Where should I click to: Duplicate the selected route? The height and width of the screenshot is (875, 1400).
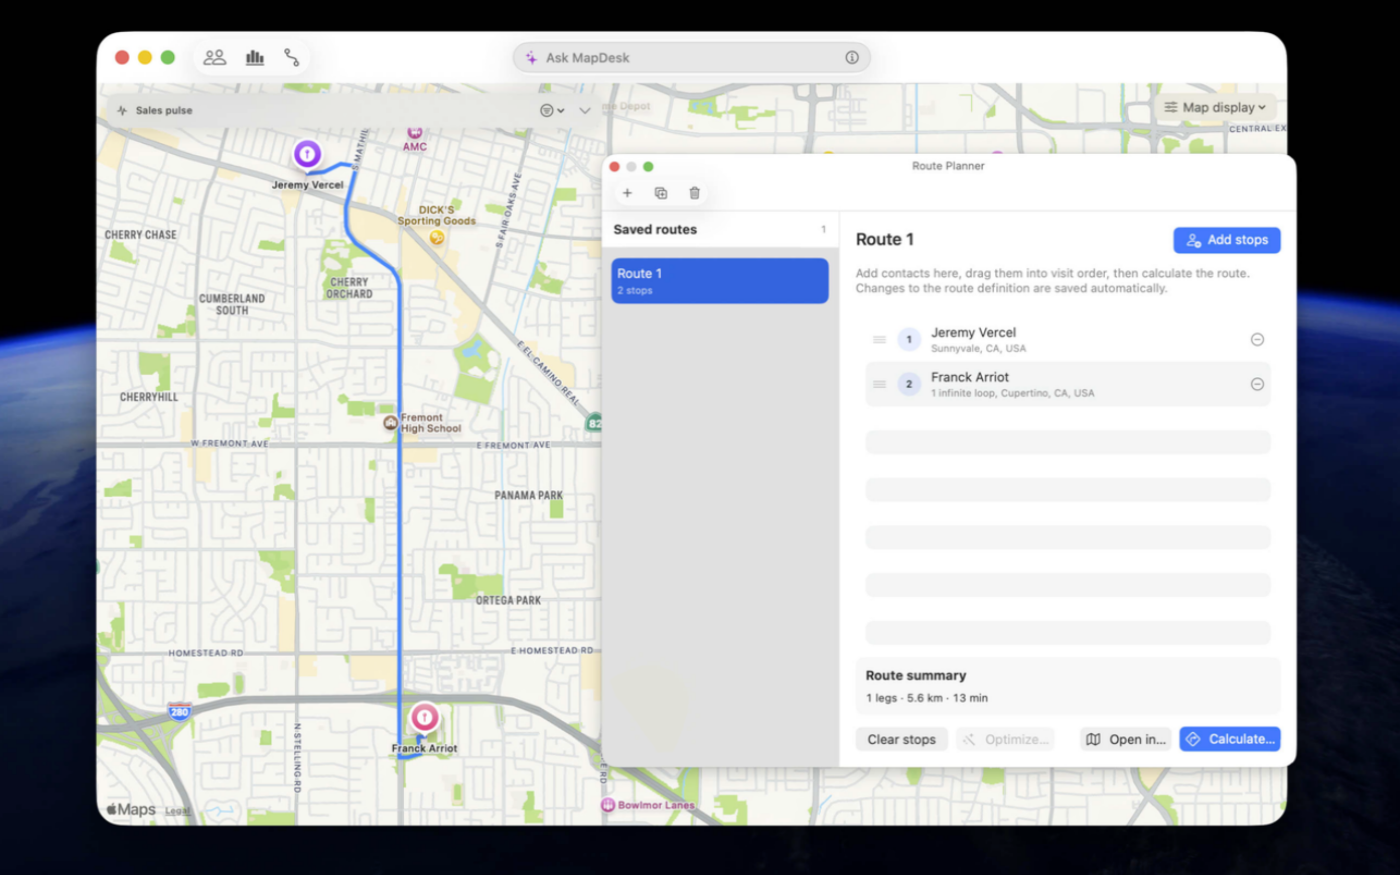point(661,193)
